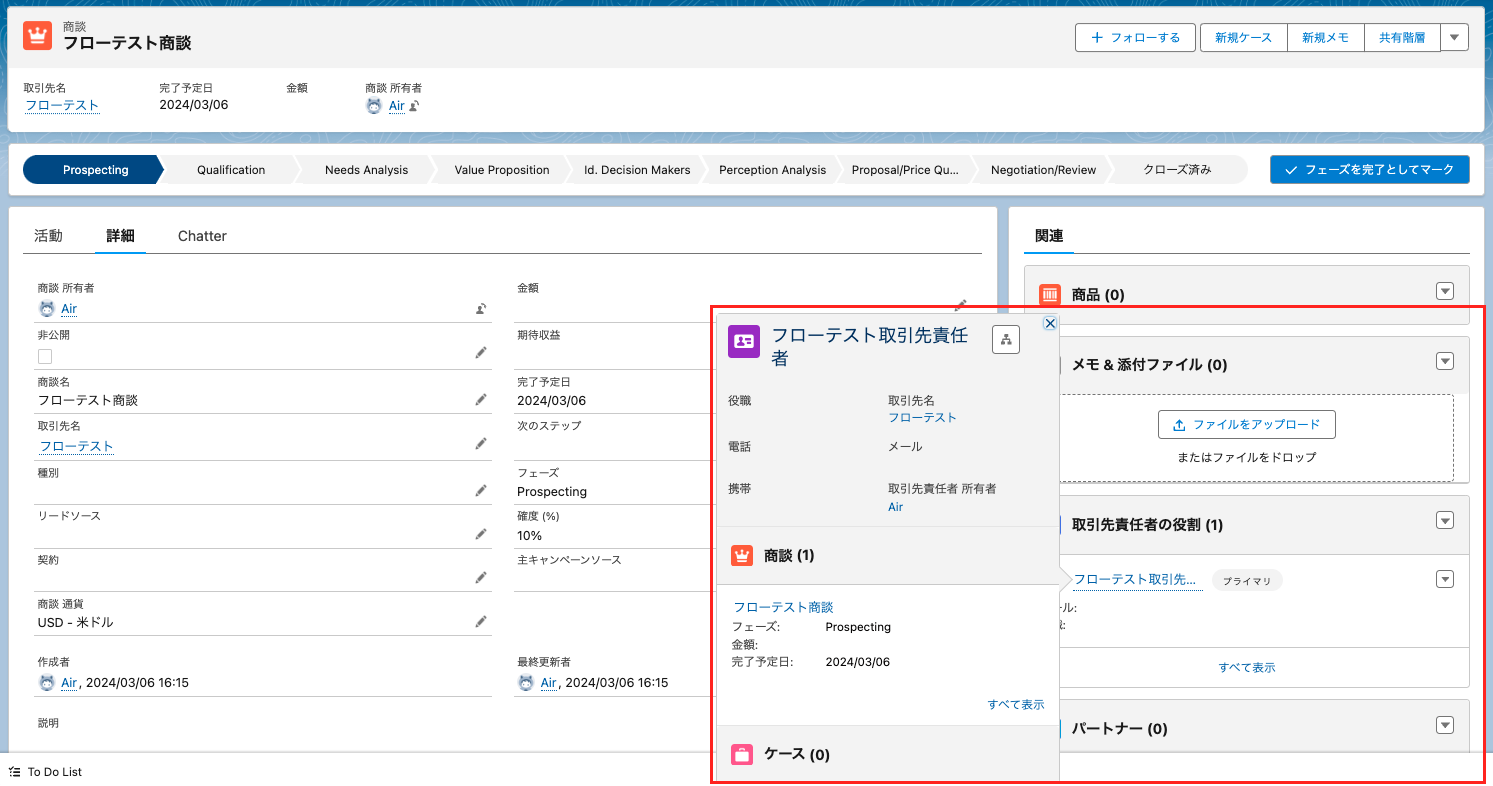Open contact hierarchy icon in popup
1493x786 pixels.
coord(1006,340)
